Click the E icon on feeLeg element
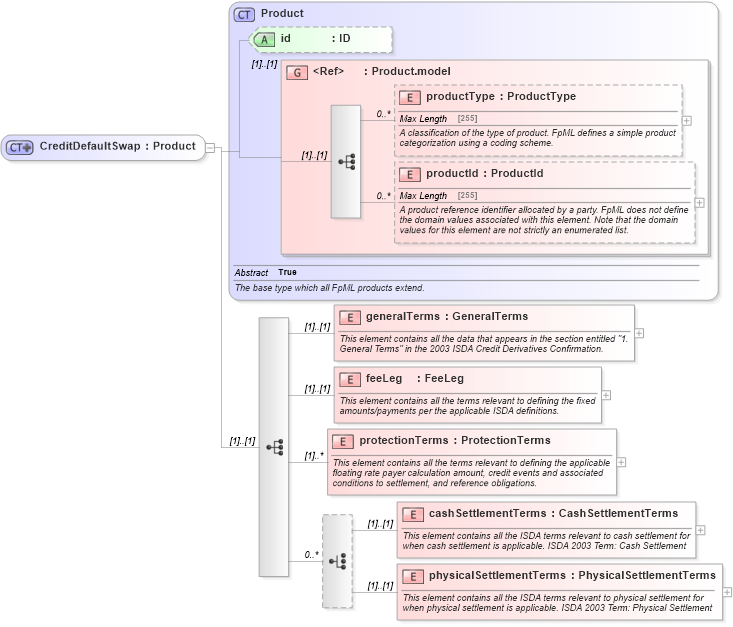 click(350, 380)
